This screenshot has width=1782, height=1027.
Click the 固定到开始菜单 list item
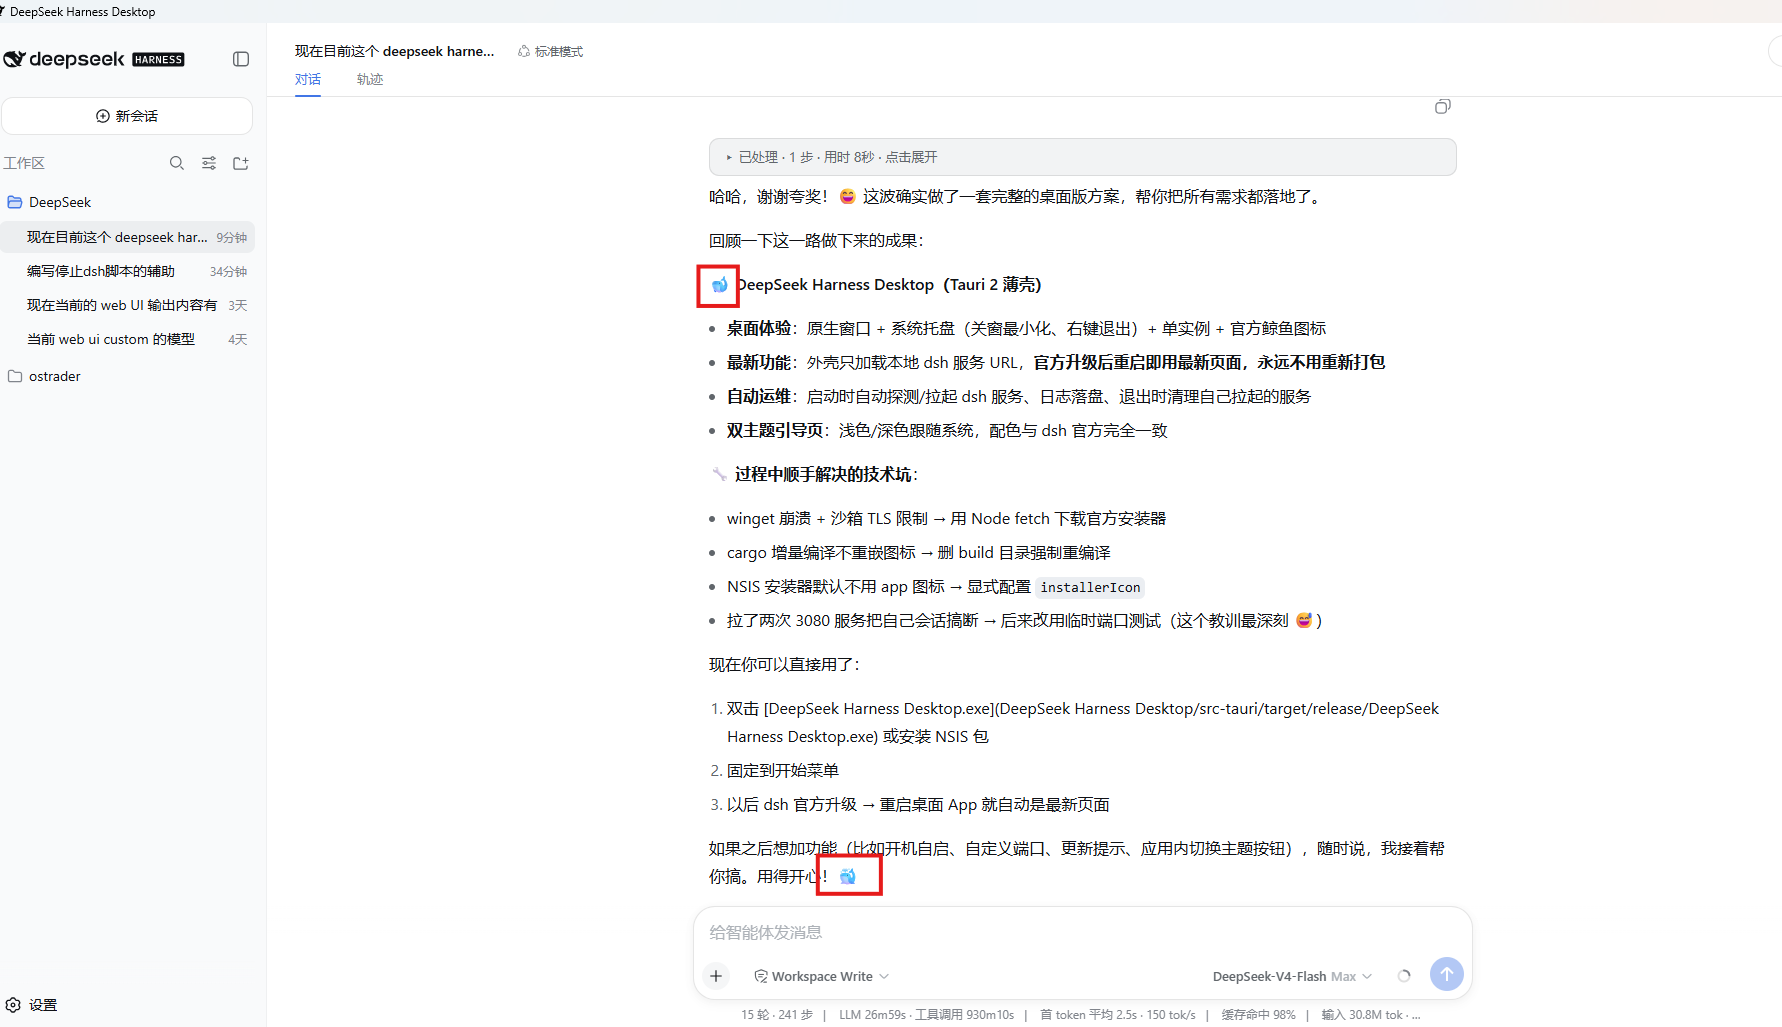click(x=782, y=770)
